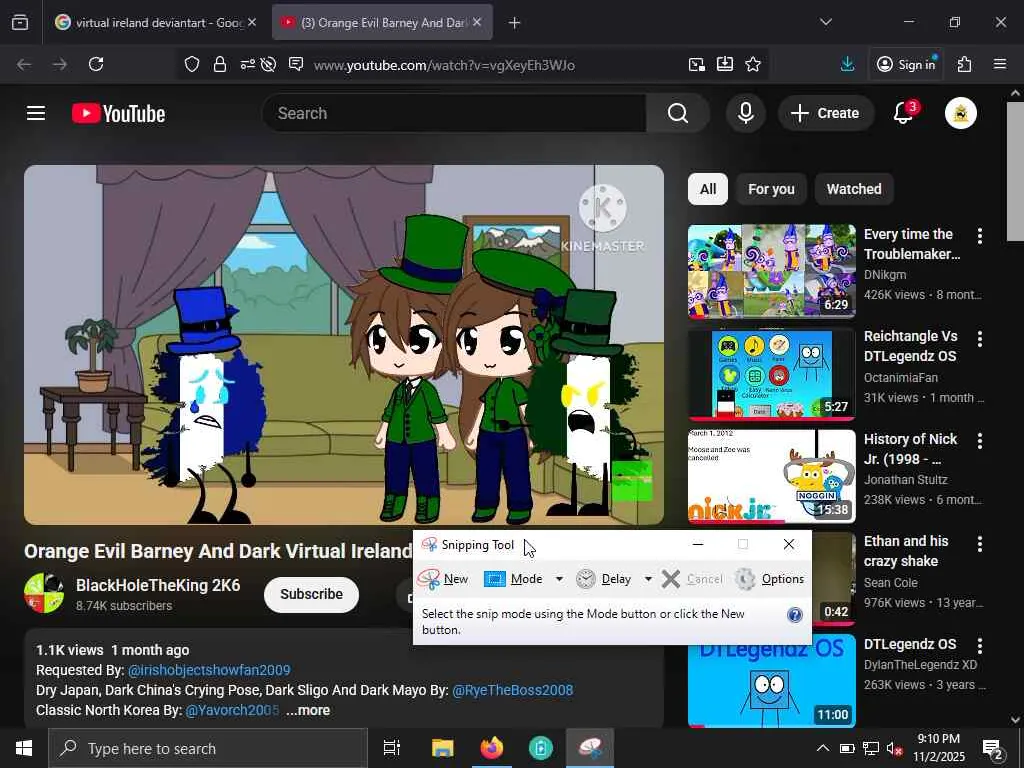Open the @RyeTheBoss2008 link
The image size is (1024, 768).
513,690
